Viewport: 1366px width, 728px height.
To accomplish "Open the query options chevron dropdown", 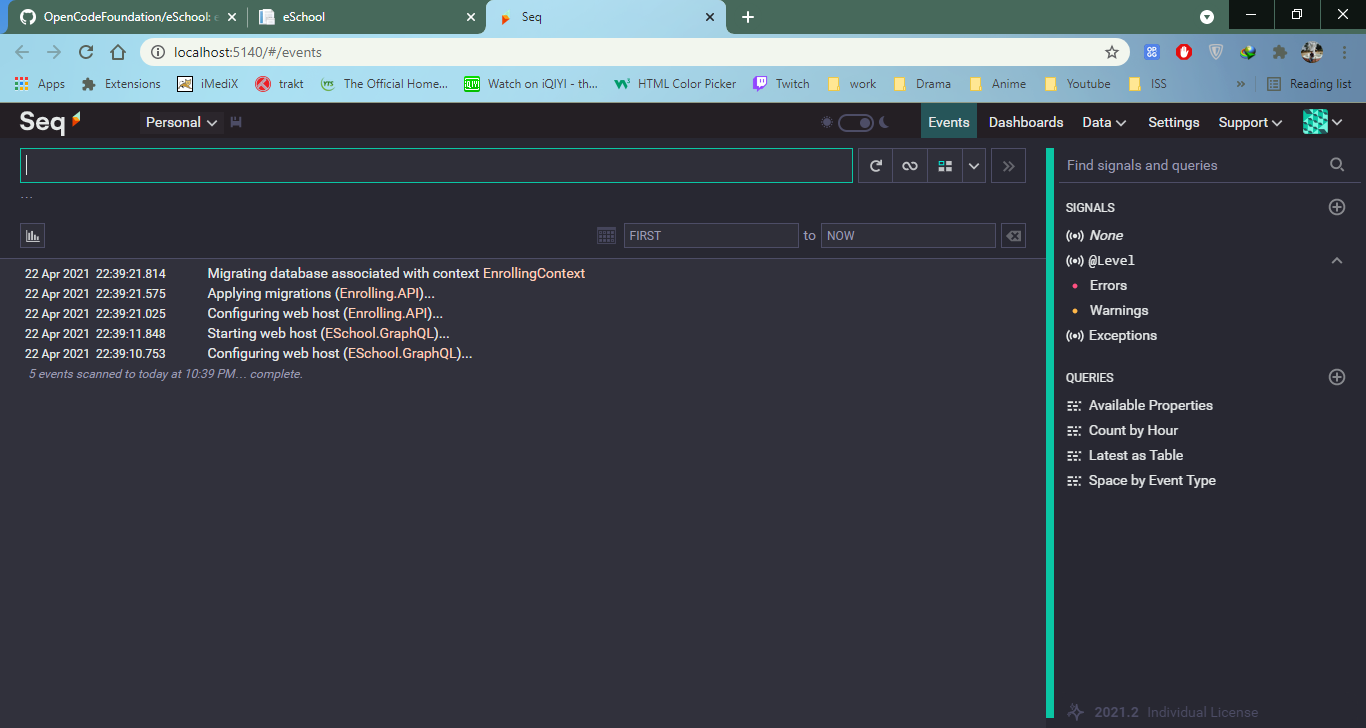I will (973, 165).
